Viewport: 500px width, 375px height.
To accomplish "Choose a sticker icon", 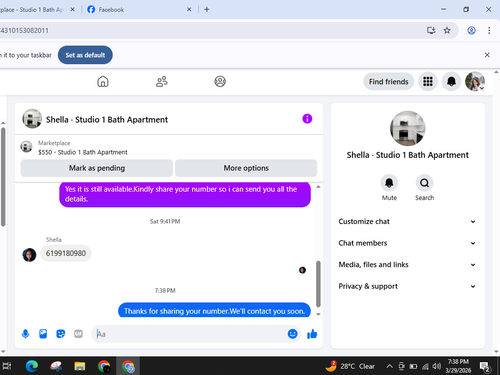I will pyautogui.click(x=61, y=334).
